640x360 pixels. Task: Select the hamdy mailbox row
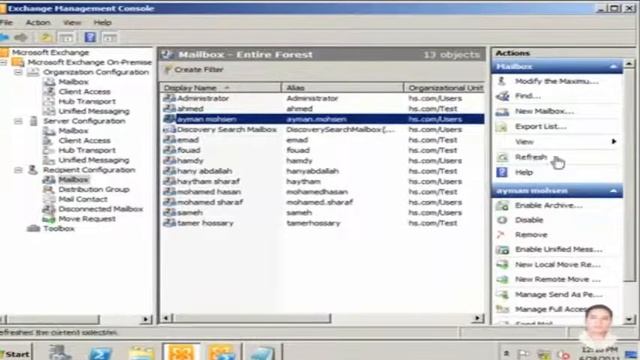click(322, 161)
